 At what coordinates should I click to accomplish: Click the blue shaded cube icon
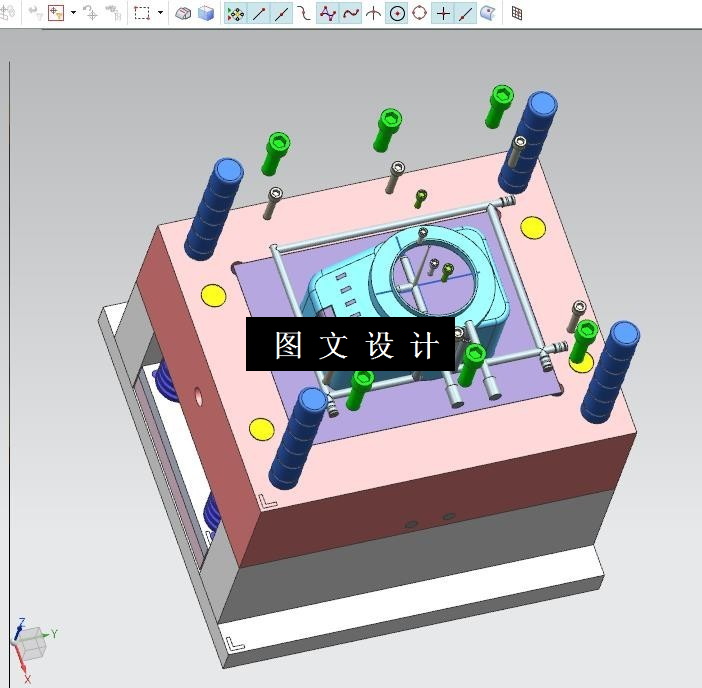point(206,13)
